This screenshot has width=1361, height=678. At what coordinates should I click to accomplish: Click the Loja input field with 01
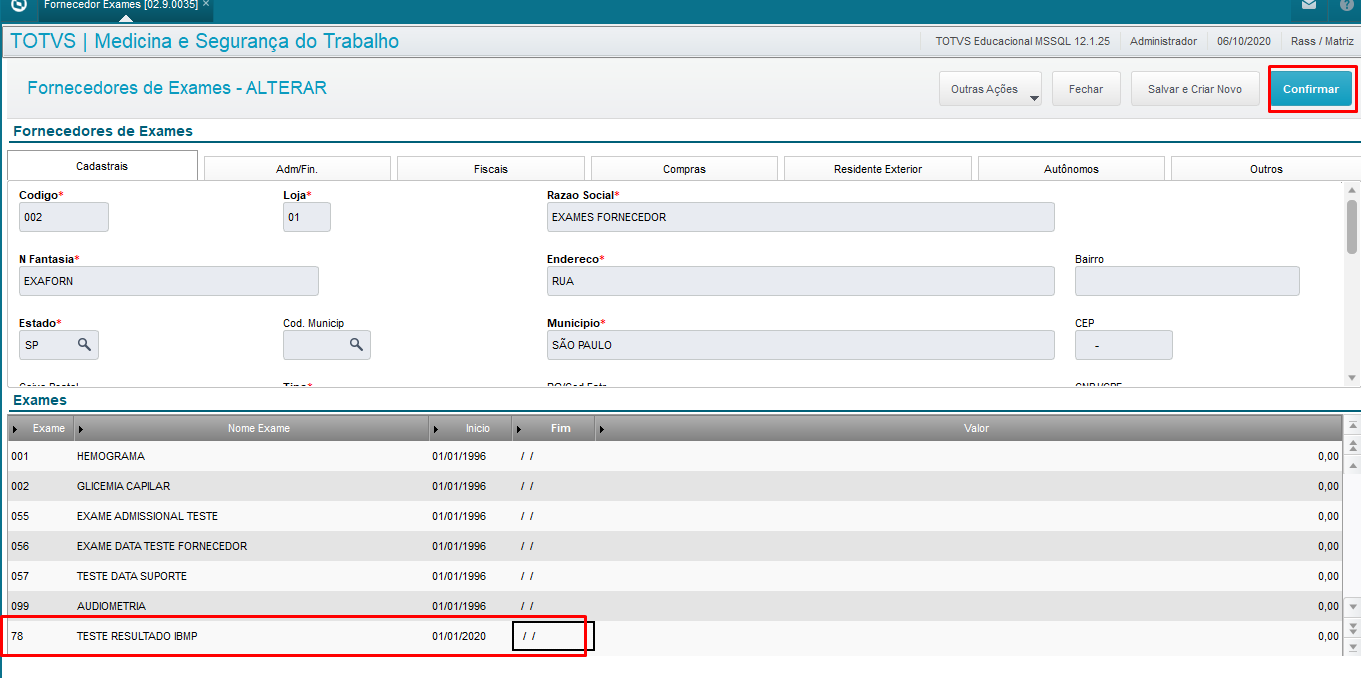(307, 217)
